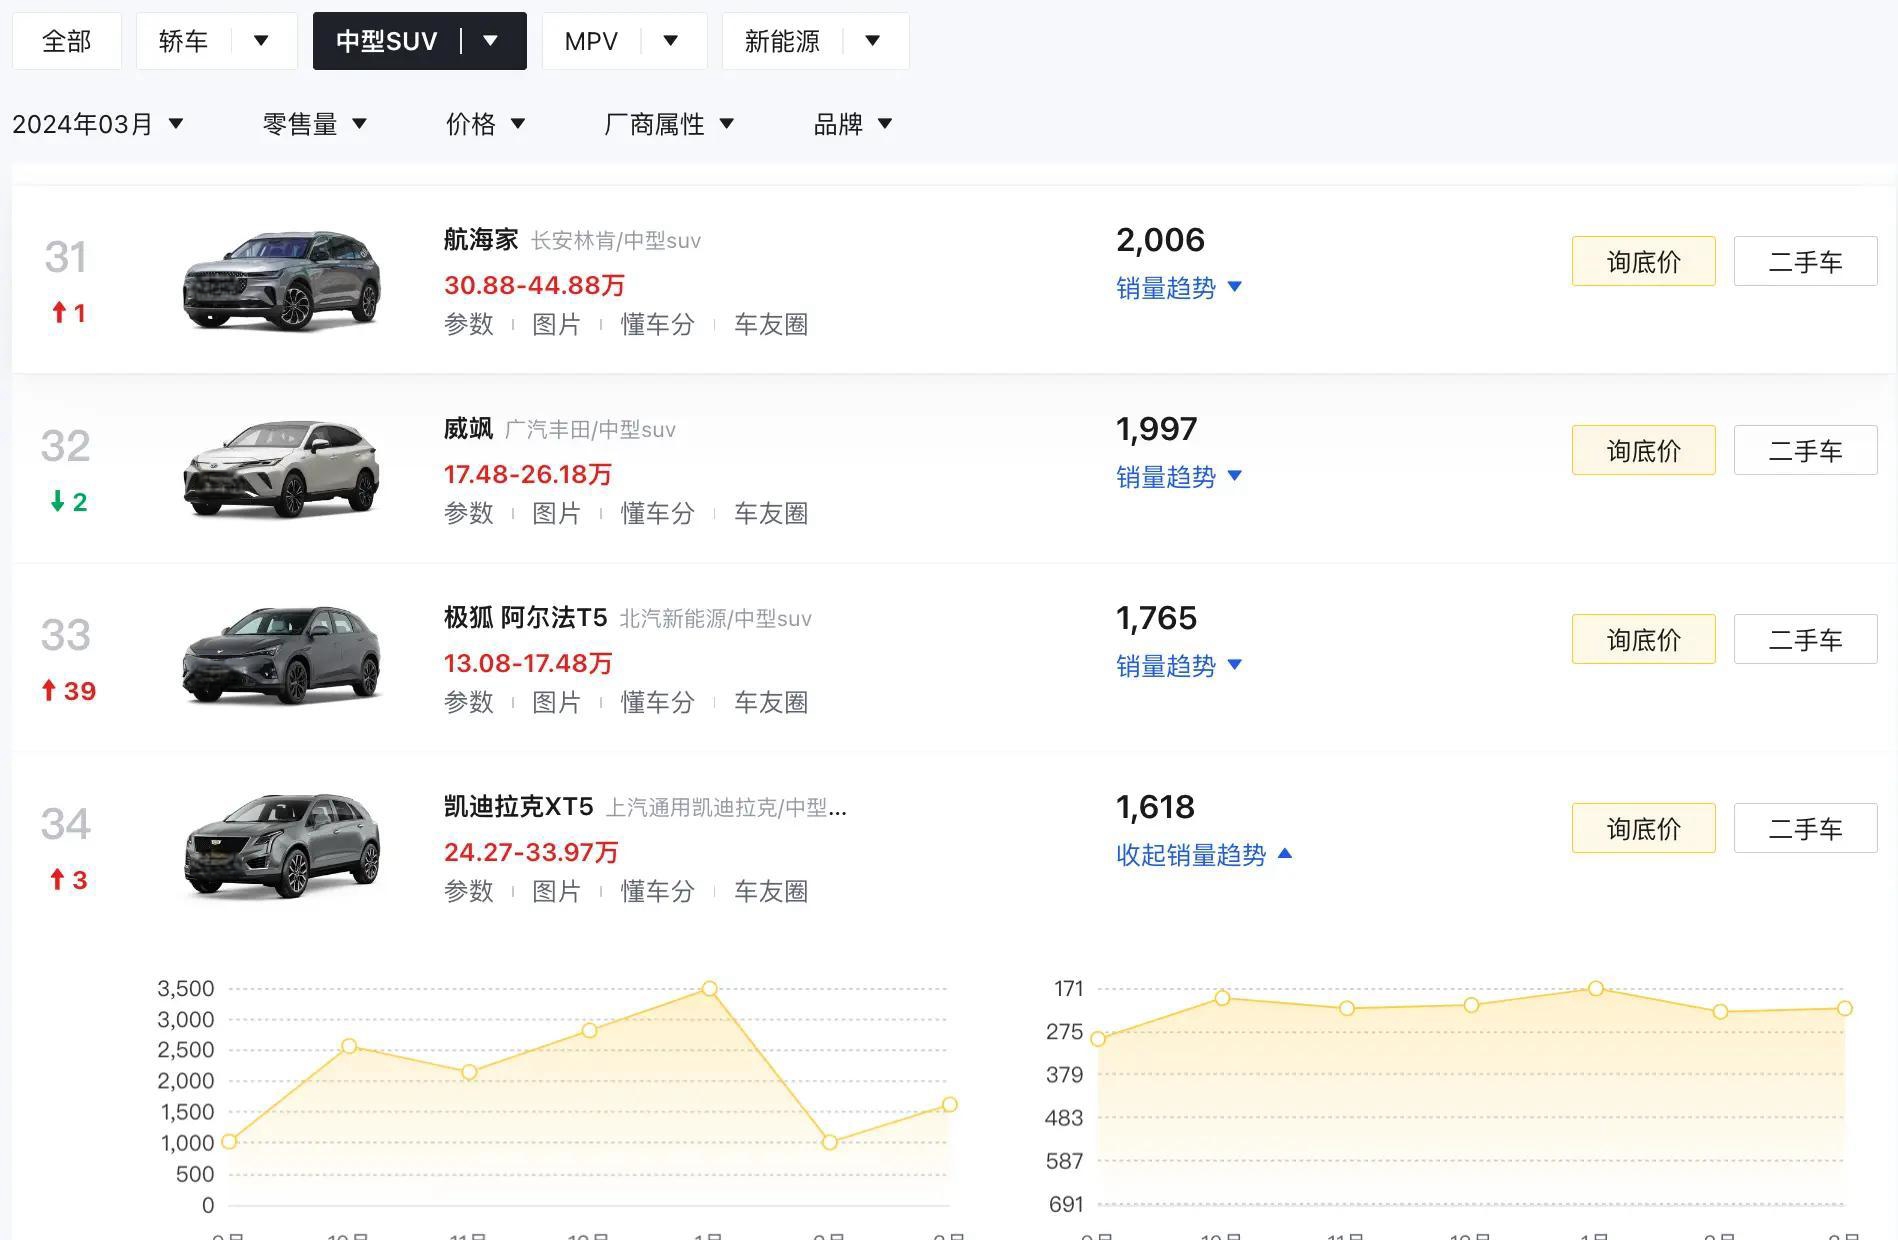Open 车友圈 for 威飒
Image resolution: width=1898 pixels, height=1240 pixels.
(771, 513)
